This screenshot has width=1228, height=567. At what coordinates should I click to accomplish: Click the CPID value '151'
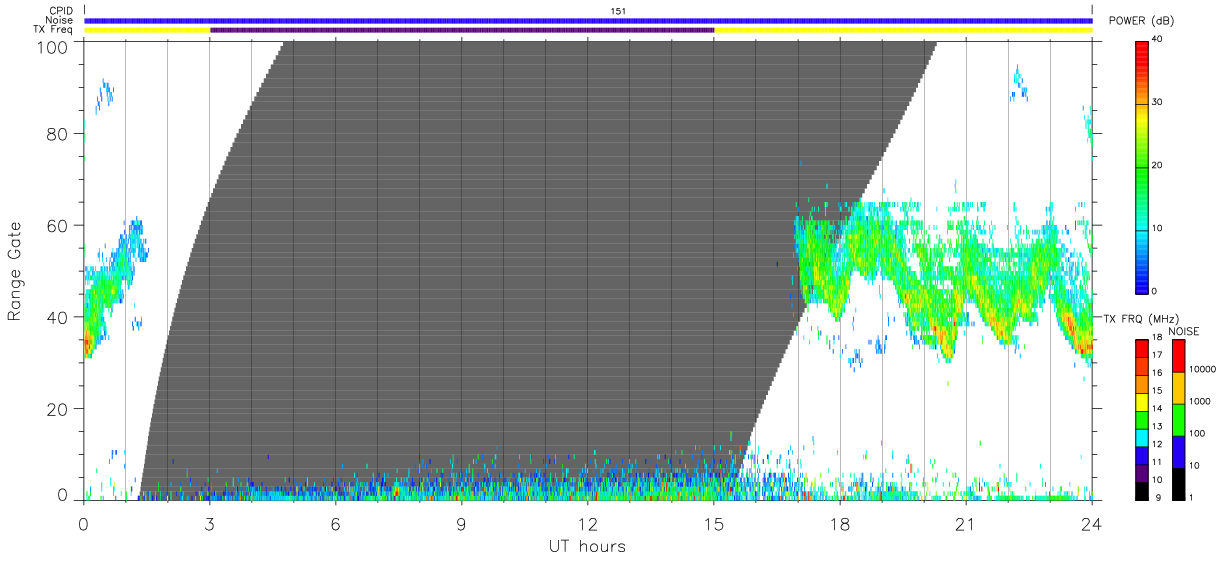pyautogui.click(x=618, y=10)
